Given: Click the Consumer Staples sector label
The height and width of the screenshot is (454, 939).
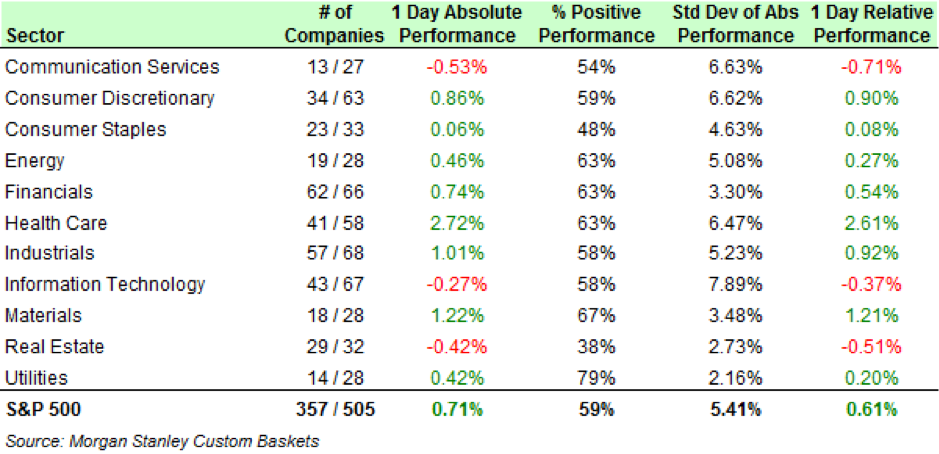Looking at the screenshot, I should [x=85, y=129].
